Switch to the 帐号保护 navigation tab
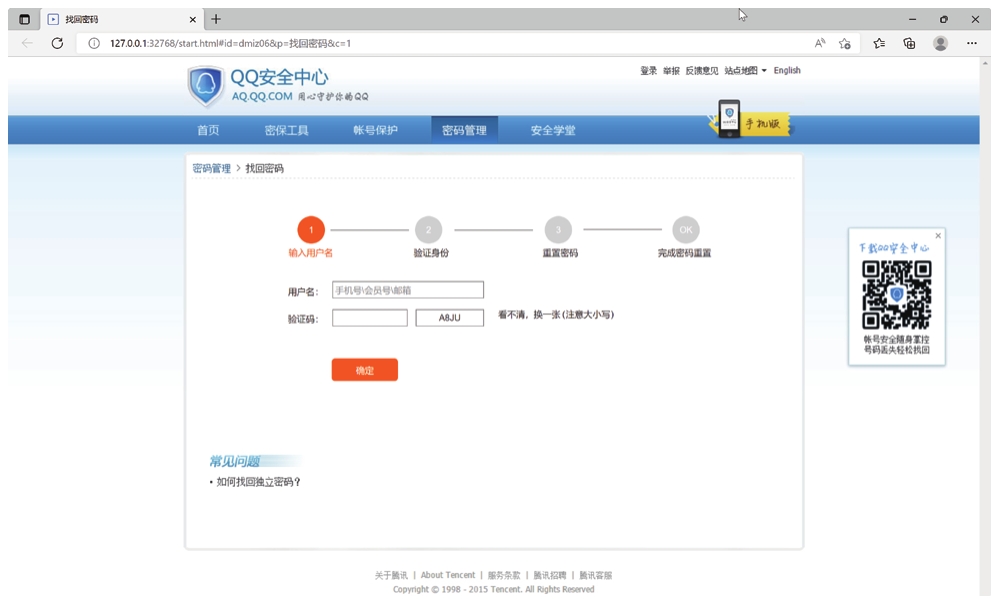The height and width of the screenshot is (599, 995). point(375,130)
